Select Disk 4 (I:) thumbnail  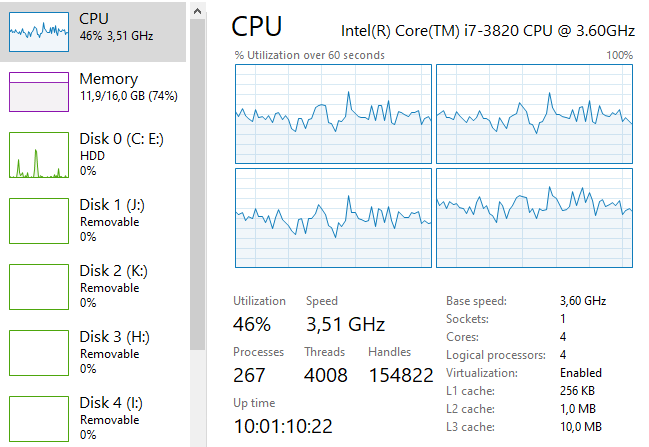(39, 419)
